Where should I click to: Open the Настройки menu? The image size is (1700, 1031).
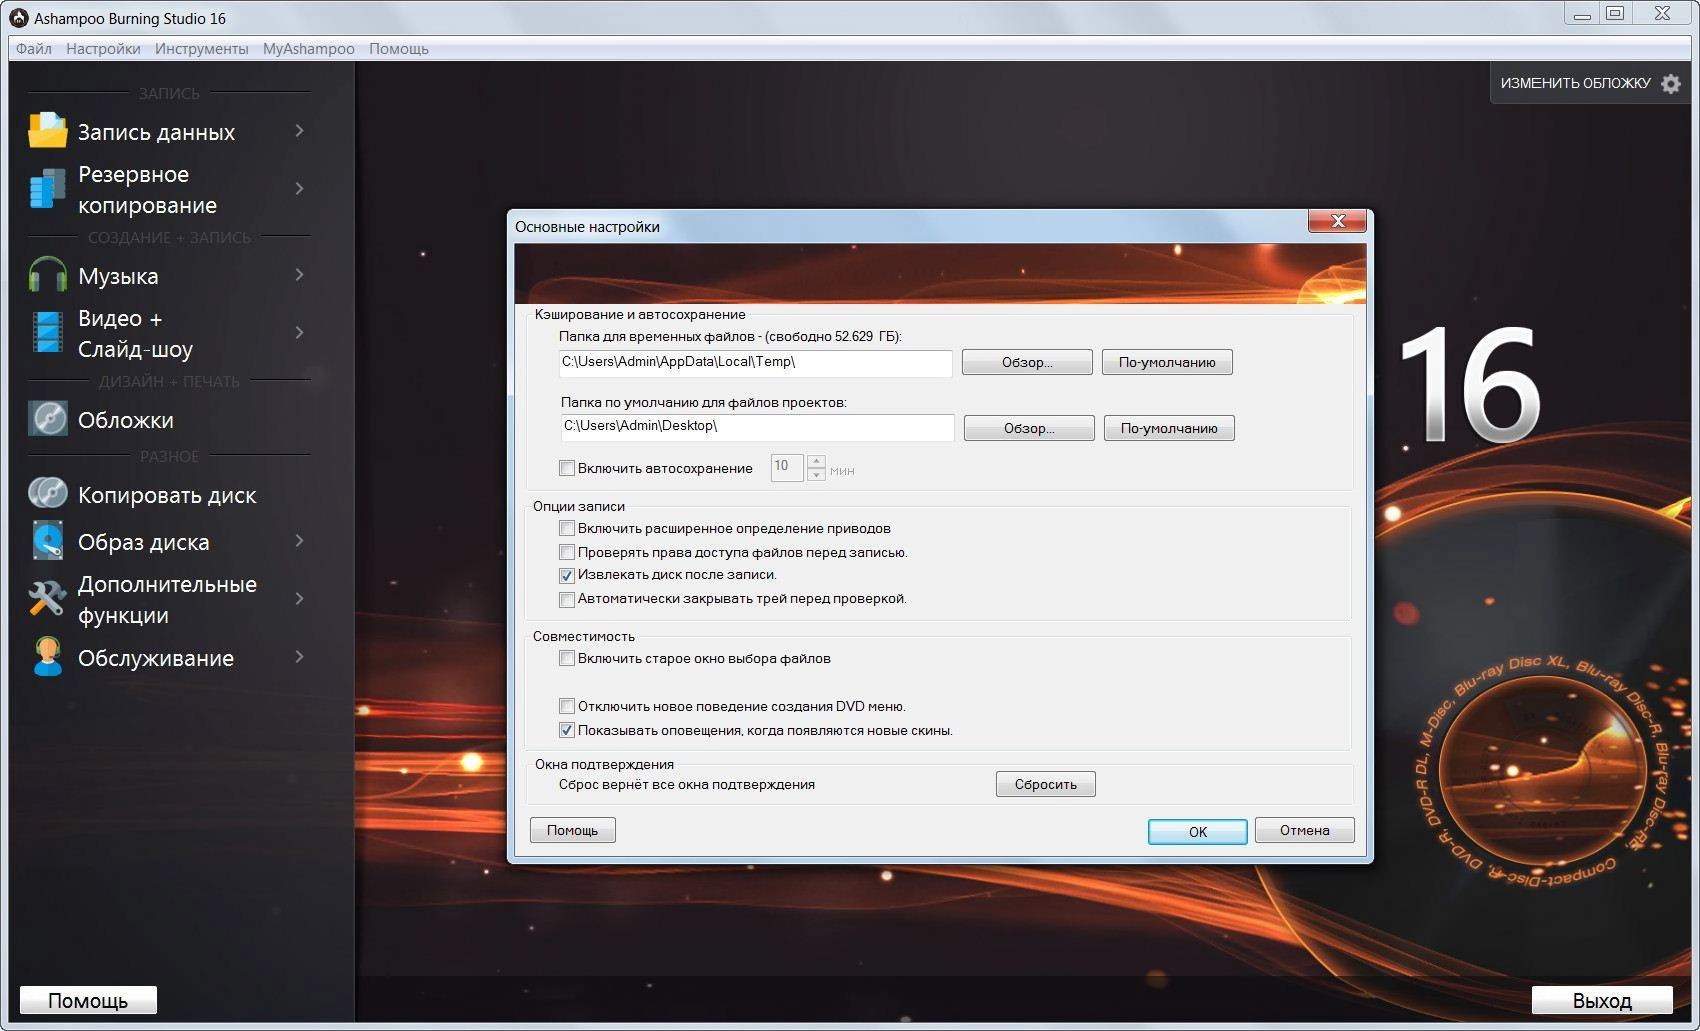(103, 48)
